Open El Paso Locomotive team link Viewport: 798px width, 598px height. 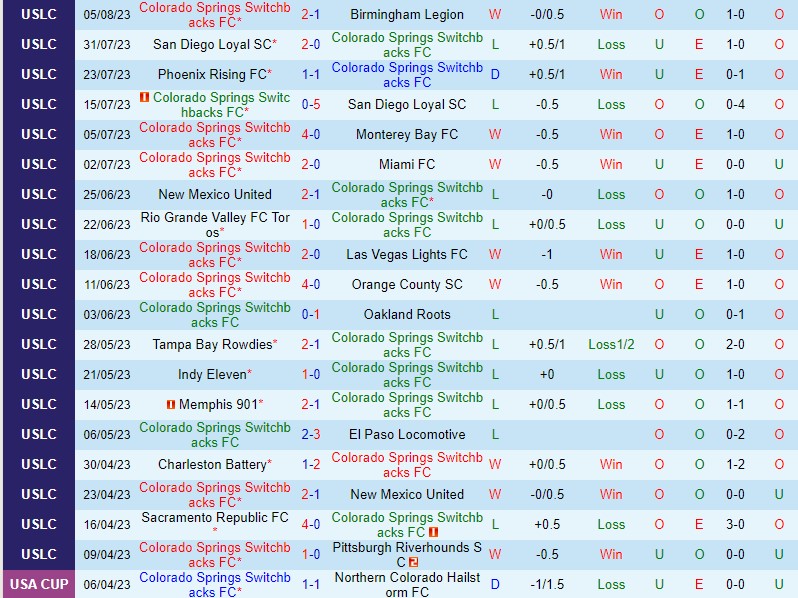click(x=407, y=435)
